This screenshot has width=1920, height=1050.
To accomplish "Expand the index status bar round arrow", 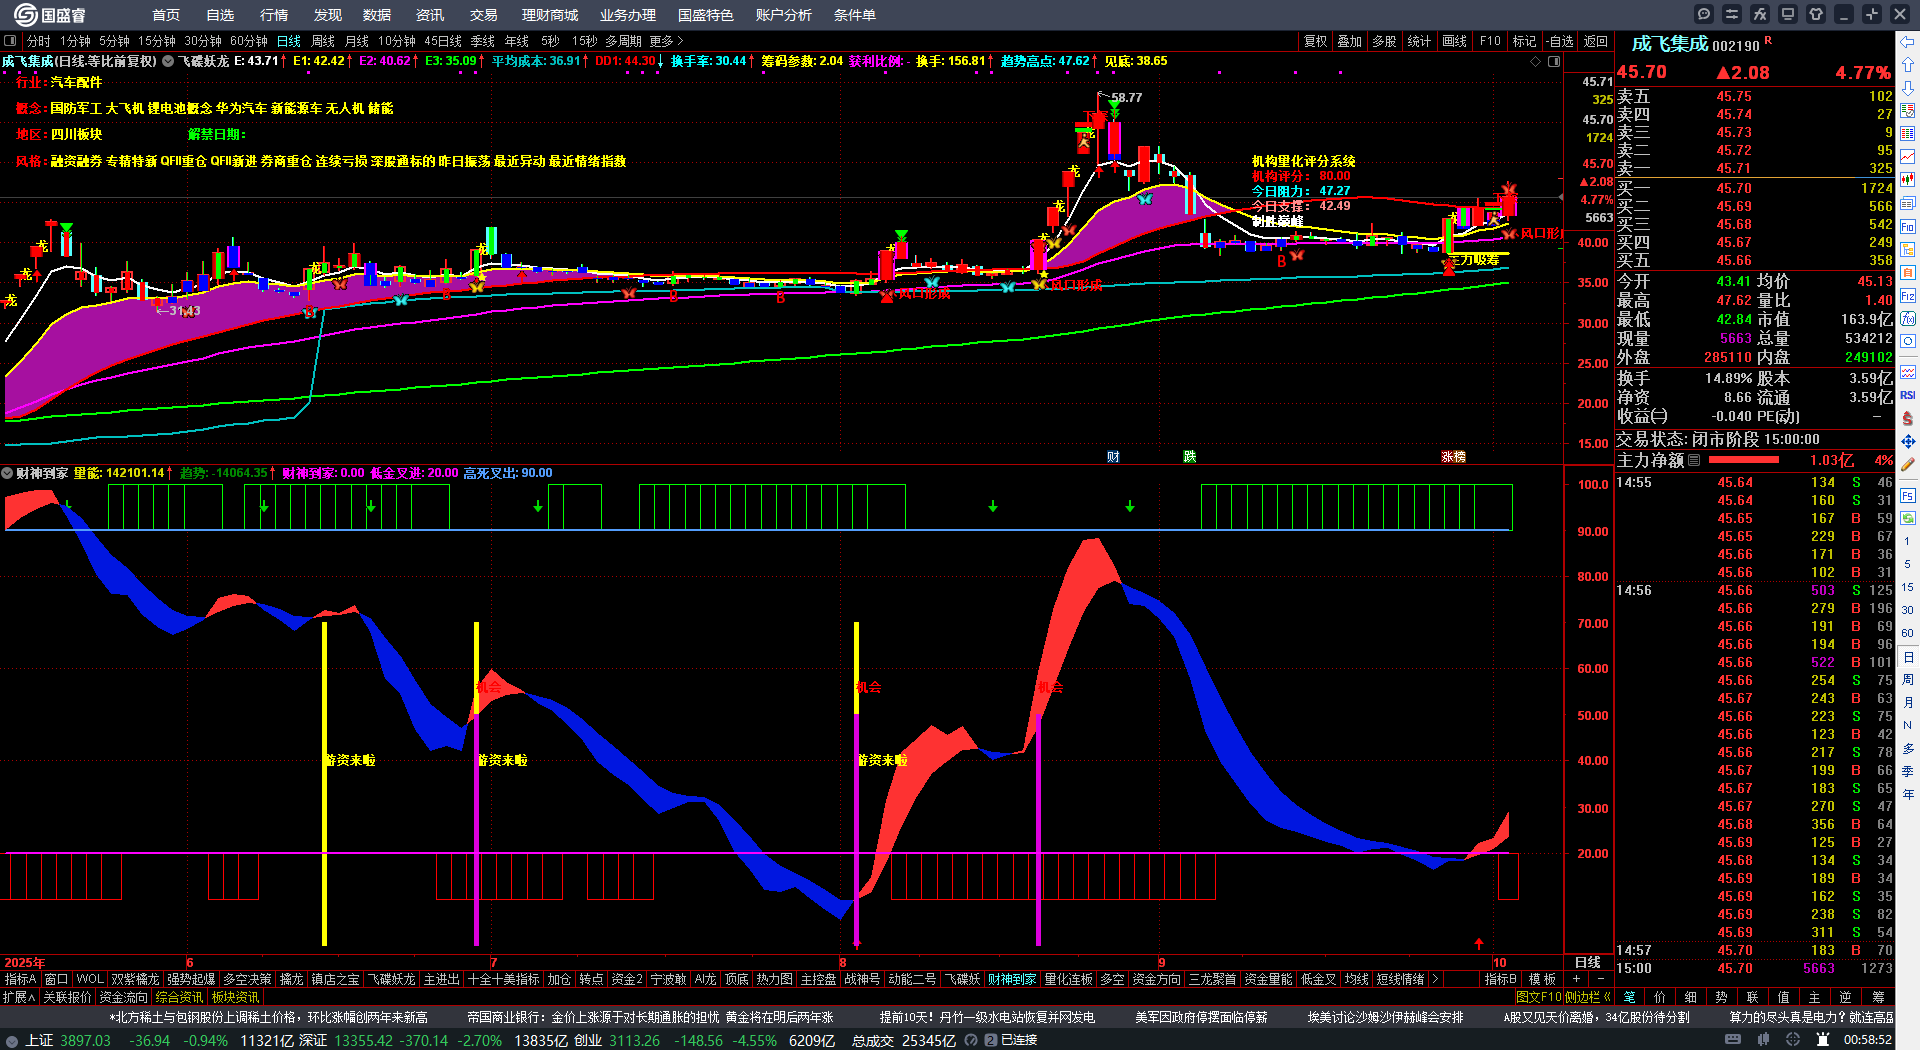I will (12, 1040).
